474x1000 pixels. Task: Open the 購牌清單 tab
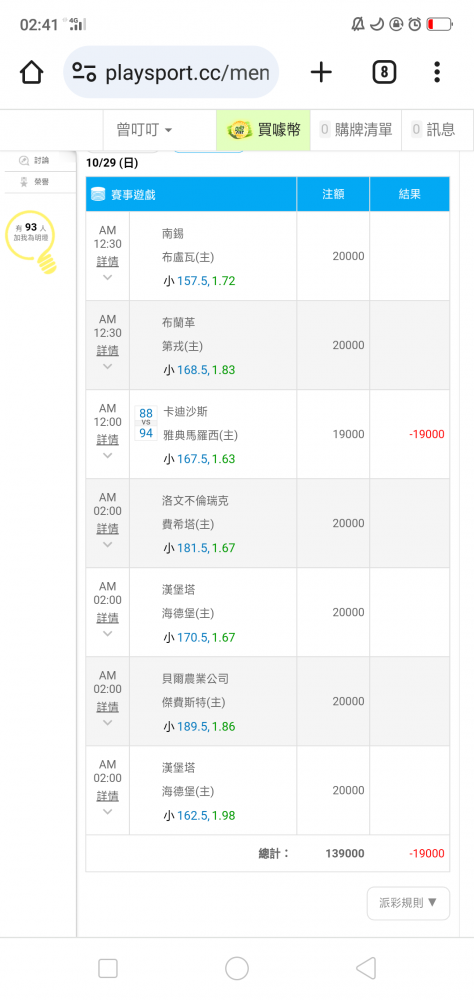[x=356, y=130]
